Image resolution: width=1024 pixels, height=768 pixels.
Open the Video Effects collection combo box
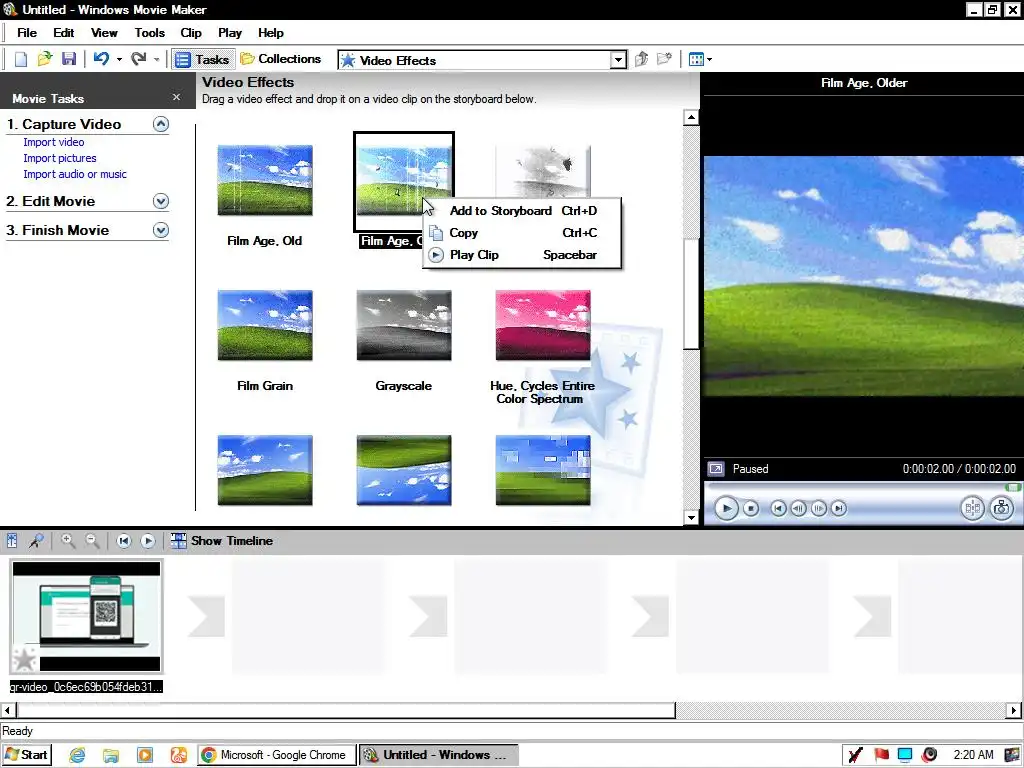483,60
